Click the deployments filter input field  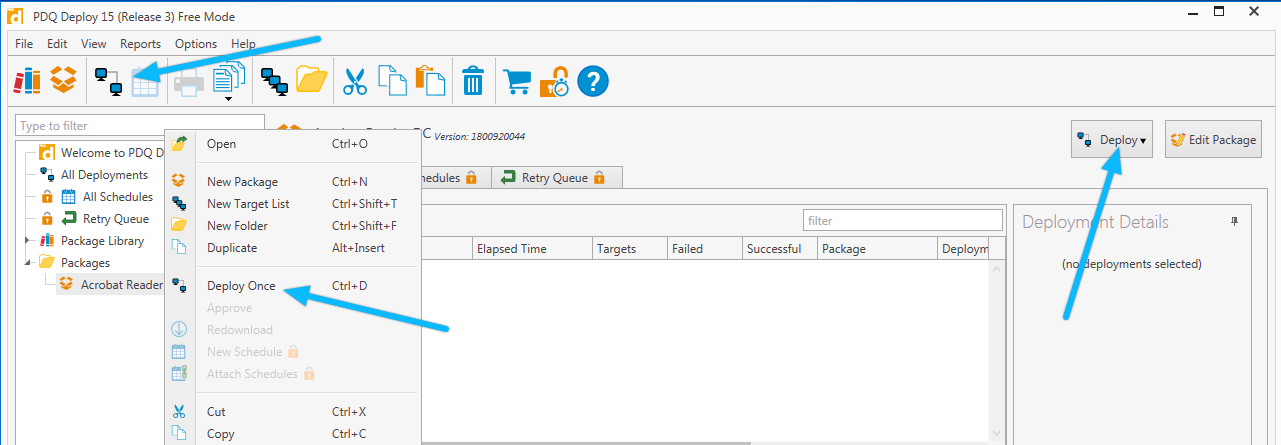click(902, 220)
